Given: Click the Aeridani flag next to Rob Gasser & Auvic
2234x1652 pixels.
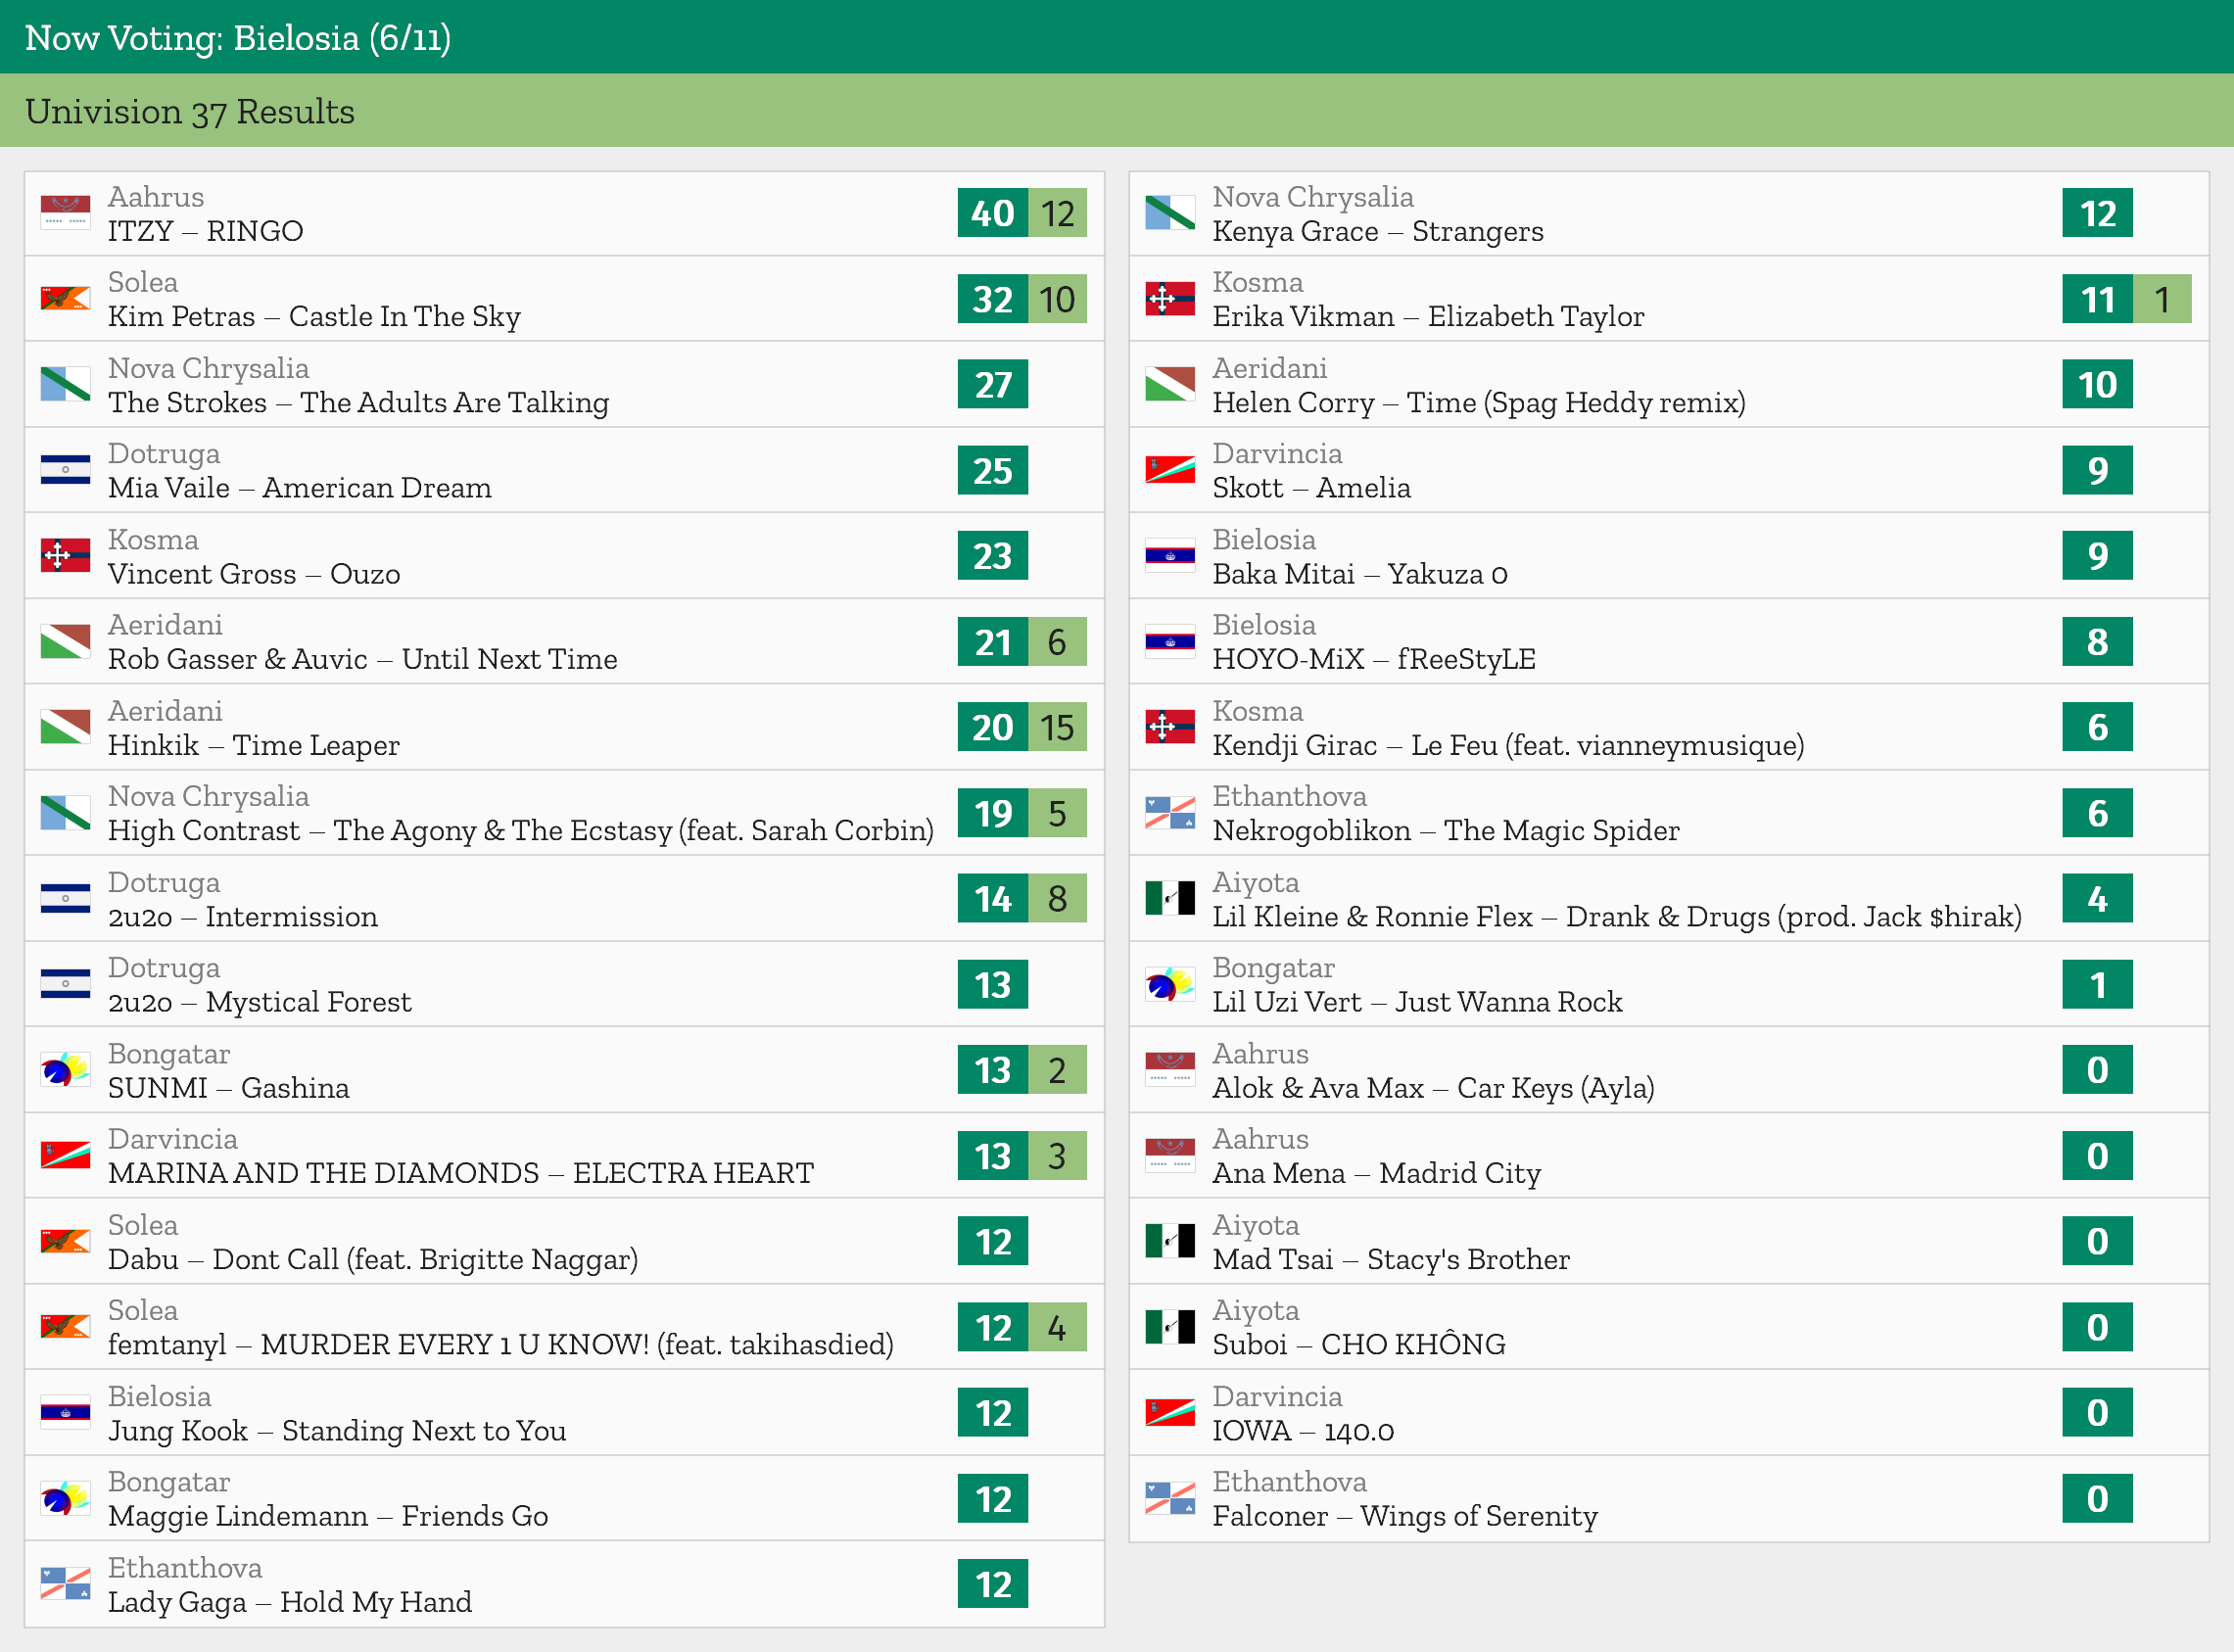Looking at the screenshot, I should [x=65, y=641].
